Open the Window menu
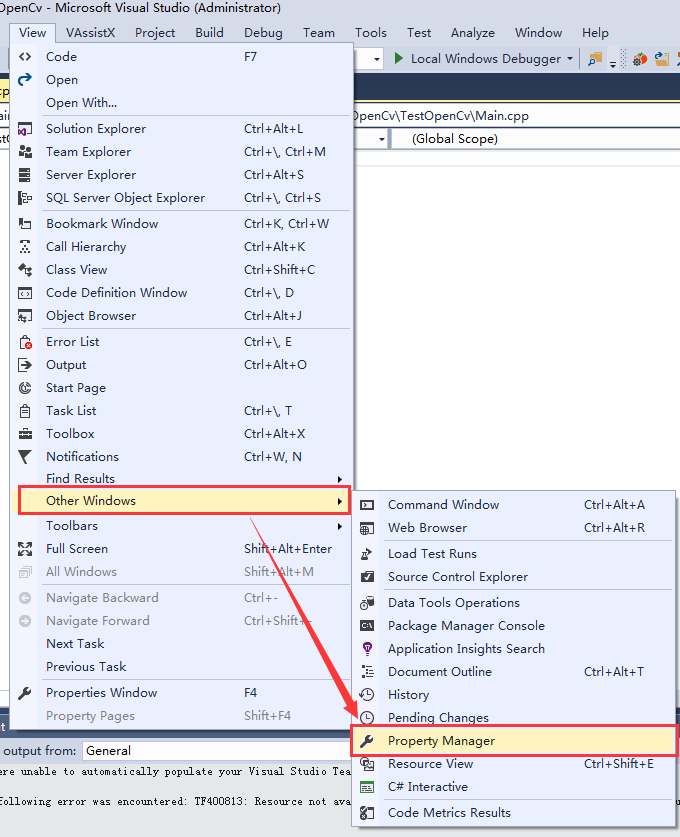This screenshot has height=837, width=680. click(538, 33)
